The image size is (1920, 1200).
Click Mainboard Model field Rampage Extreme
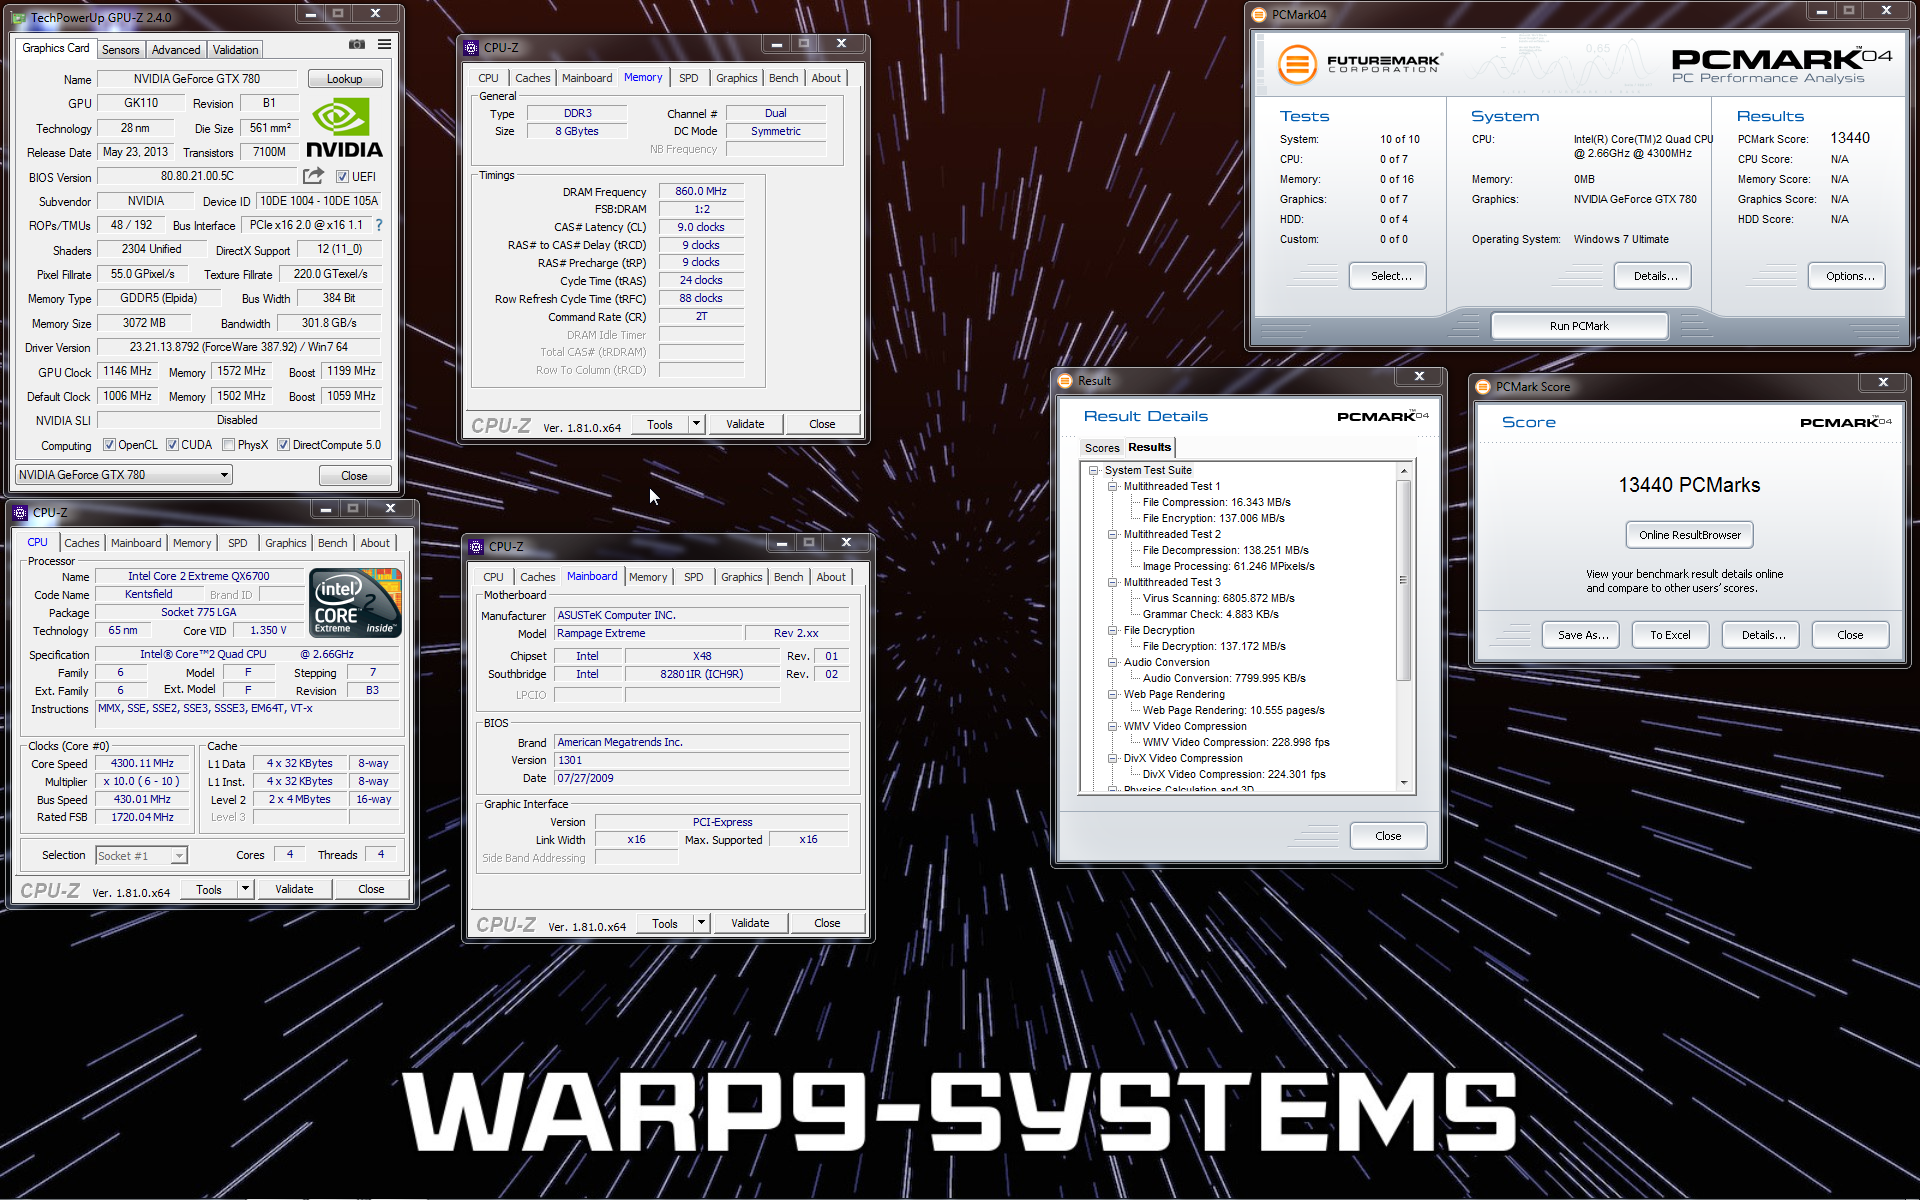pos(648,633)
